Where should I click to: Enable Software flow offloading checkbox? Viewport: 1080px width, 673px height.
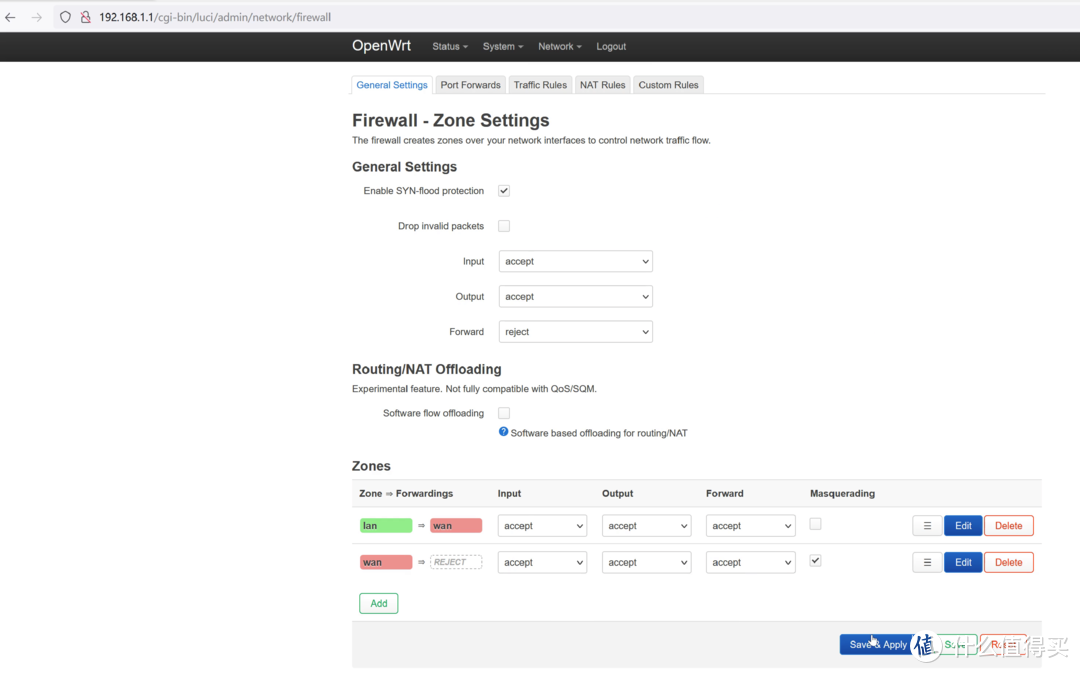(504, 413)
